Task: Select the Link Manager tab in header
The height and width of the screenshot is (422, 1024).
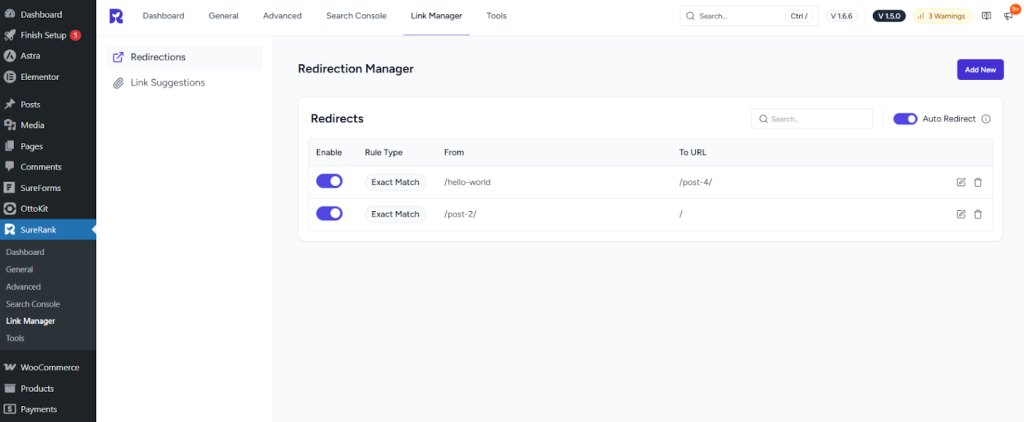Action: [x=436, y=16]
